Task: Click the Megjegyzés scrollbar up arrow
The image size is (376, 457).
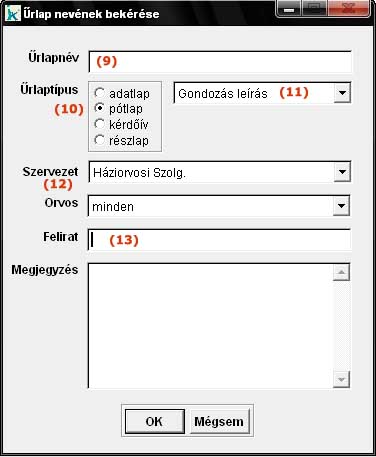Action: coord(341,272)
